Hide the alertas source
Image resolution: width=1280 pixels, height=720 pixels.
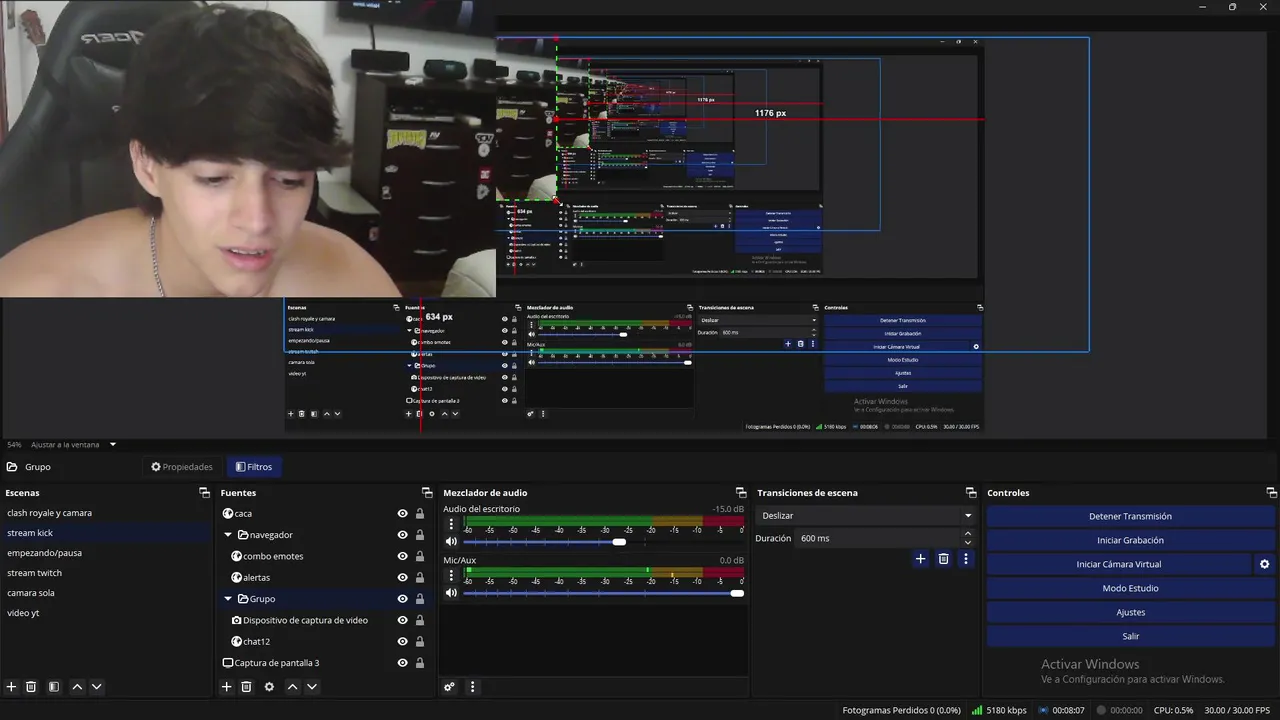coord(402,578)
